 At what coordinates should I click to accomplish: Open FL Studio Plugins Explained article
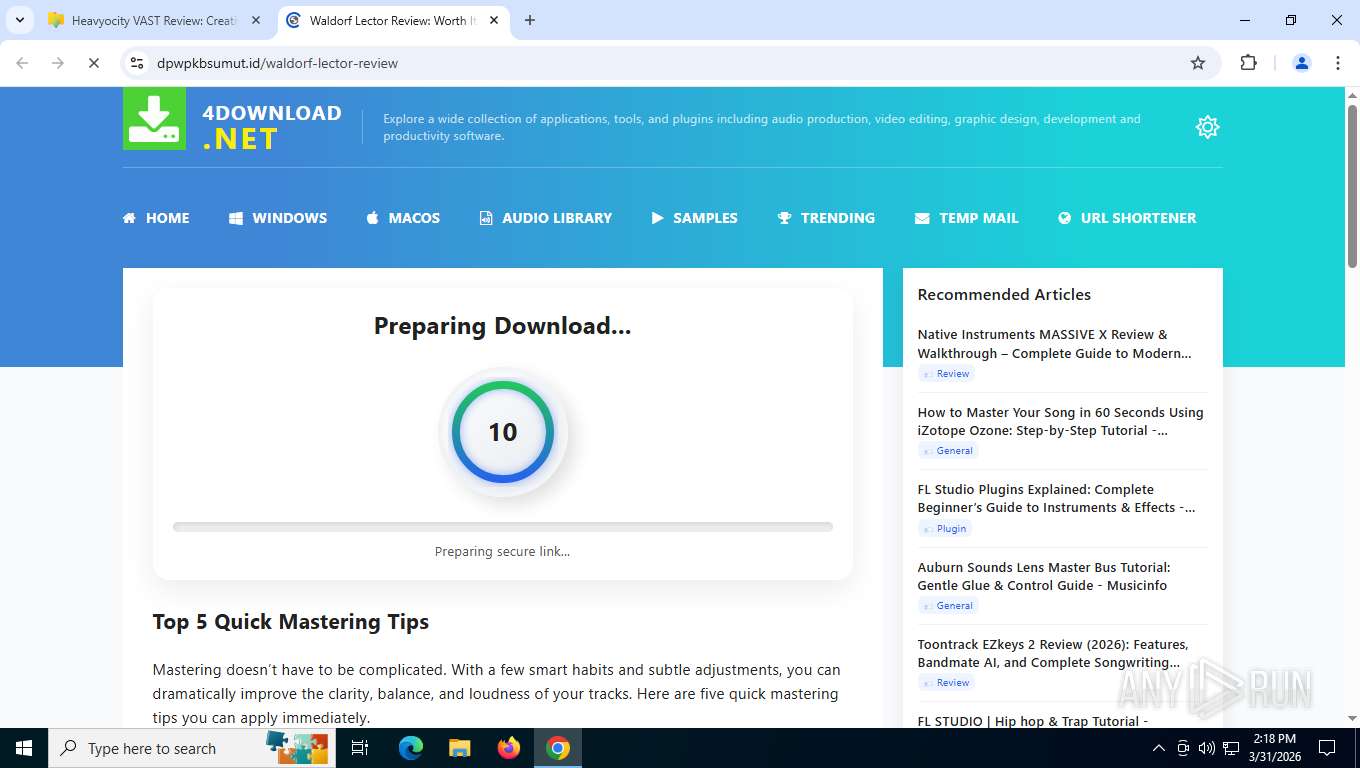[x=1056, y=498]
